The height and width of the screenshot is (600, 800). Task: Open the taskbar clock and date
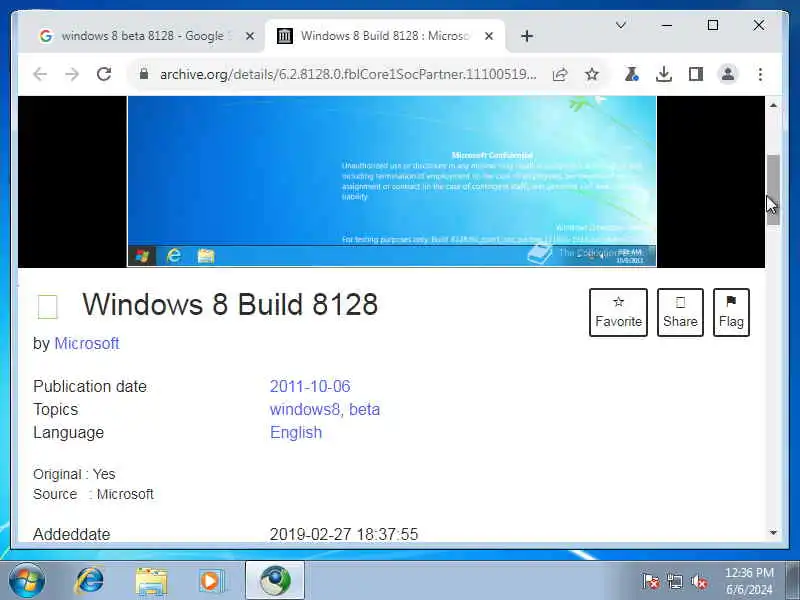pos(749,581)
